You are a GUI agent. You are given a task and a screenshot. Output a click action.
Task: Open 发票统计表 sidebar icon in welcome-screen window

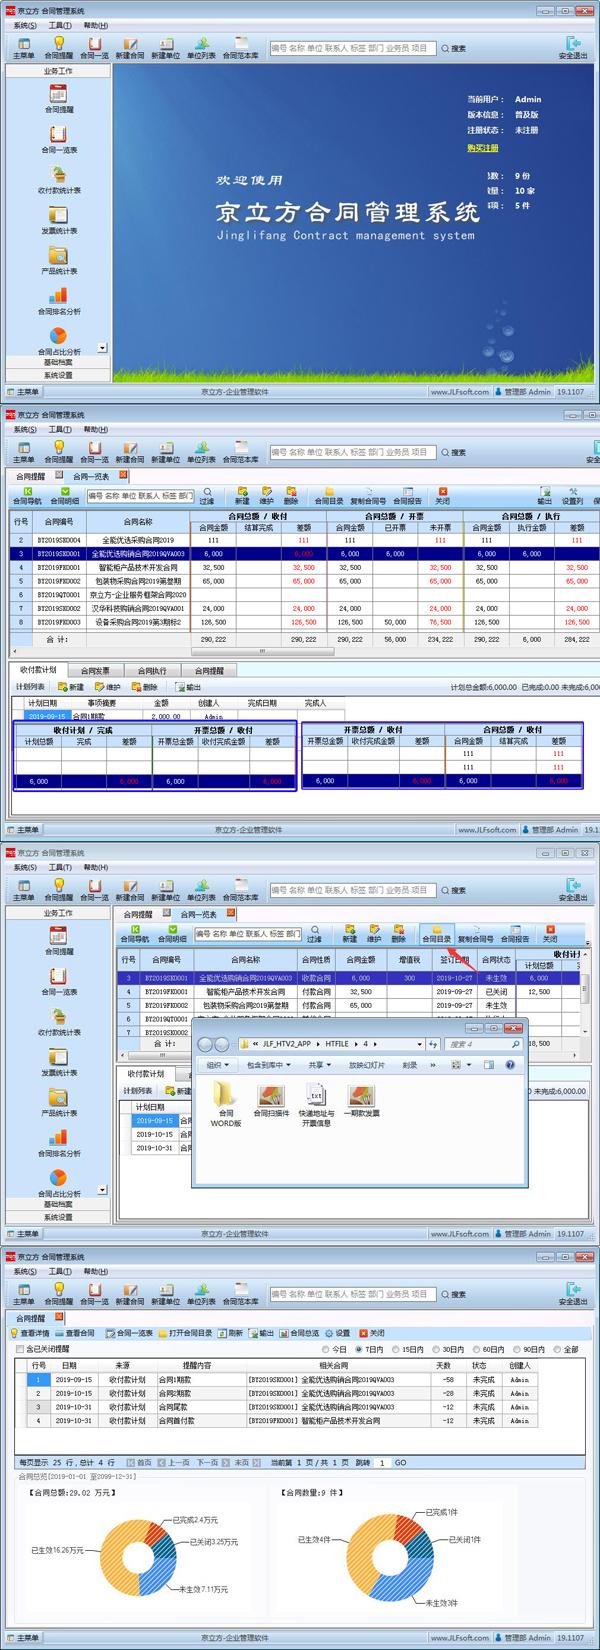59,218
